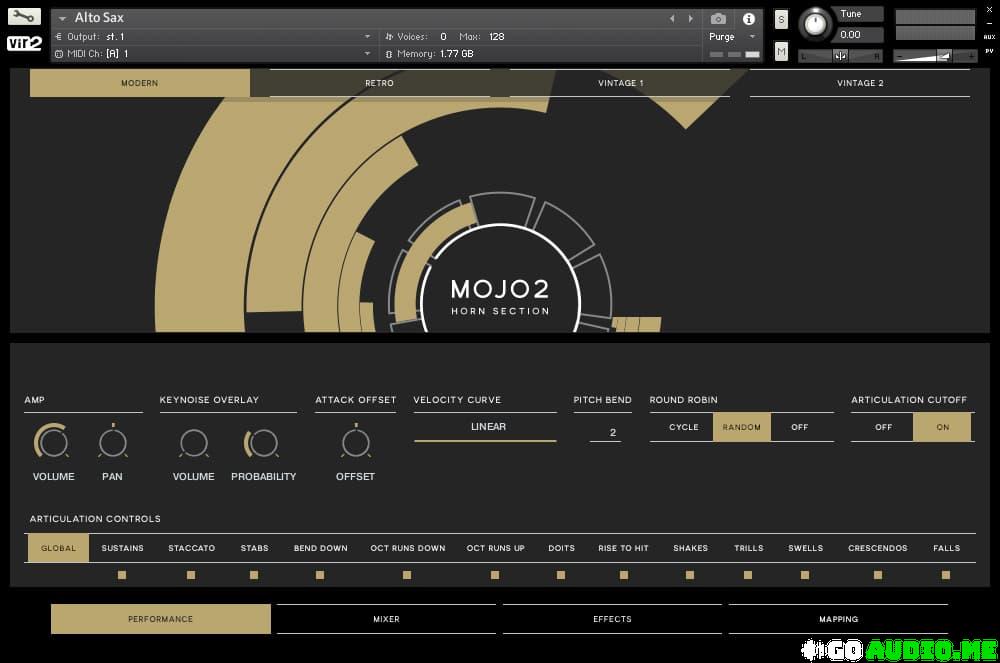Select SWELLS articulation
The height and width of the screenshot is (663, 1000).
[805, 548]
